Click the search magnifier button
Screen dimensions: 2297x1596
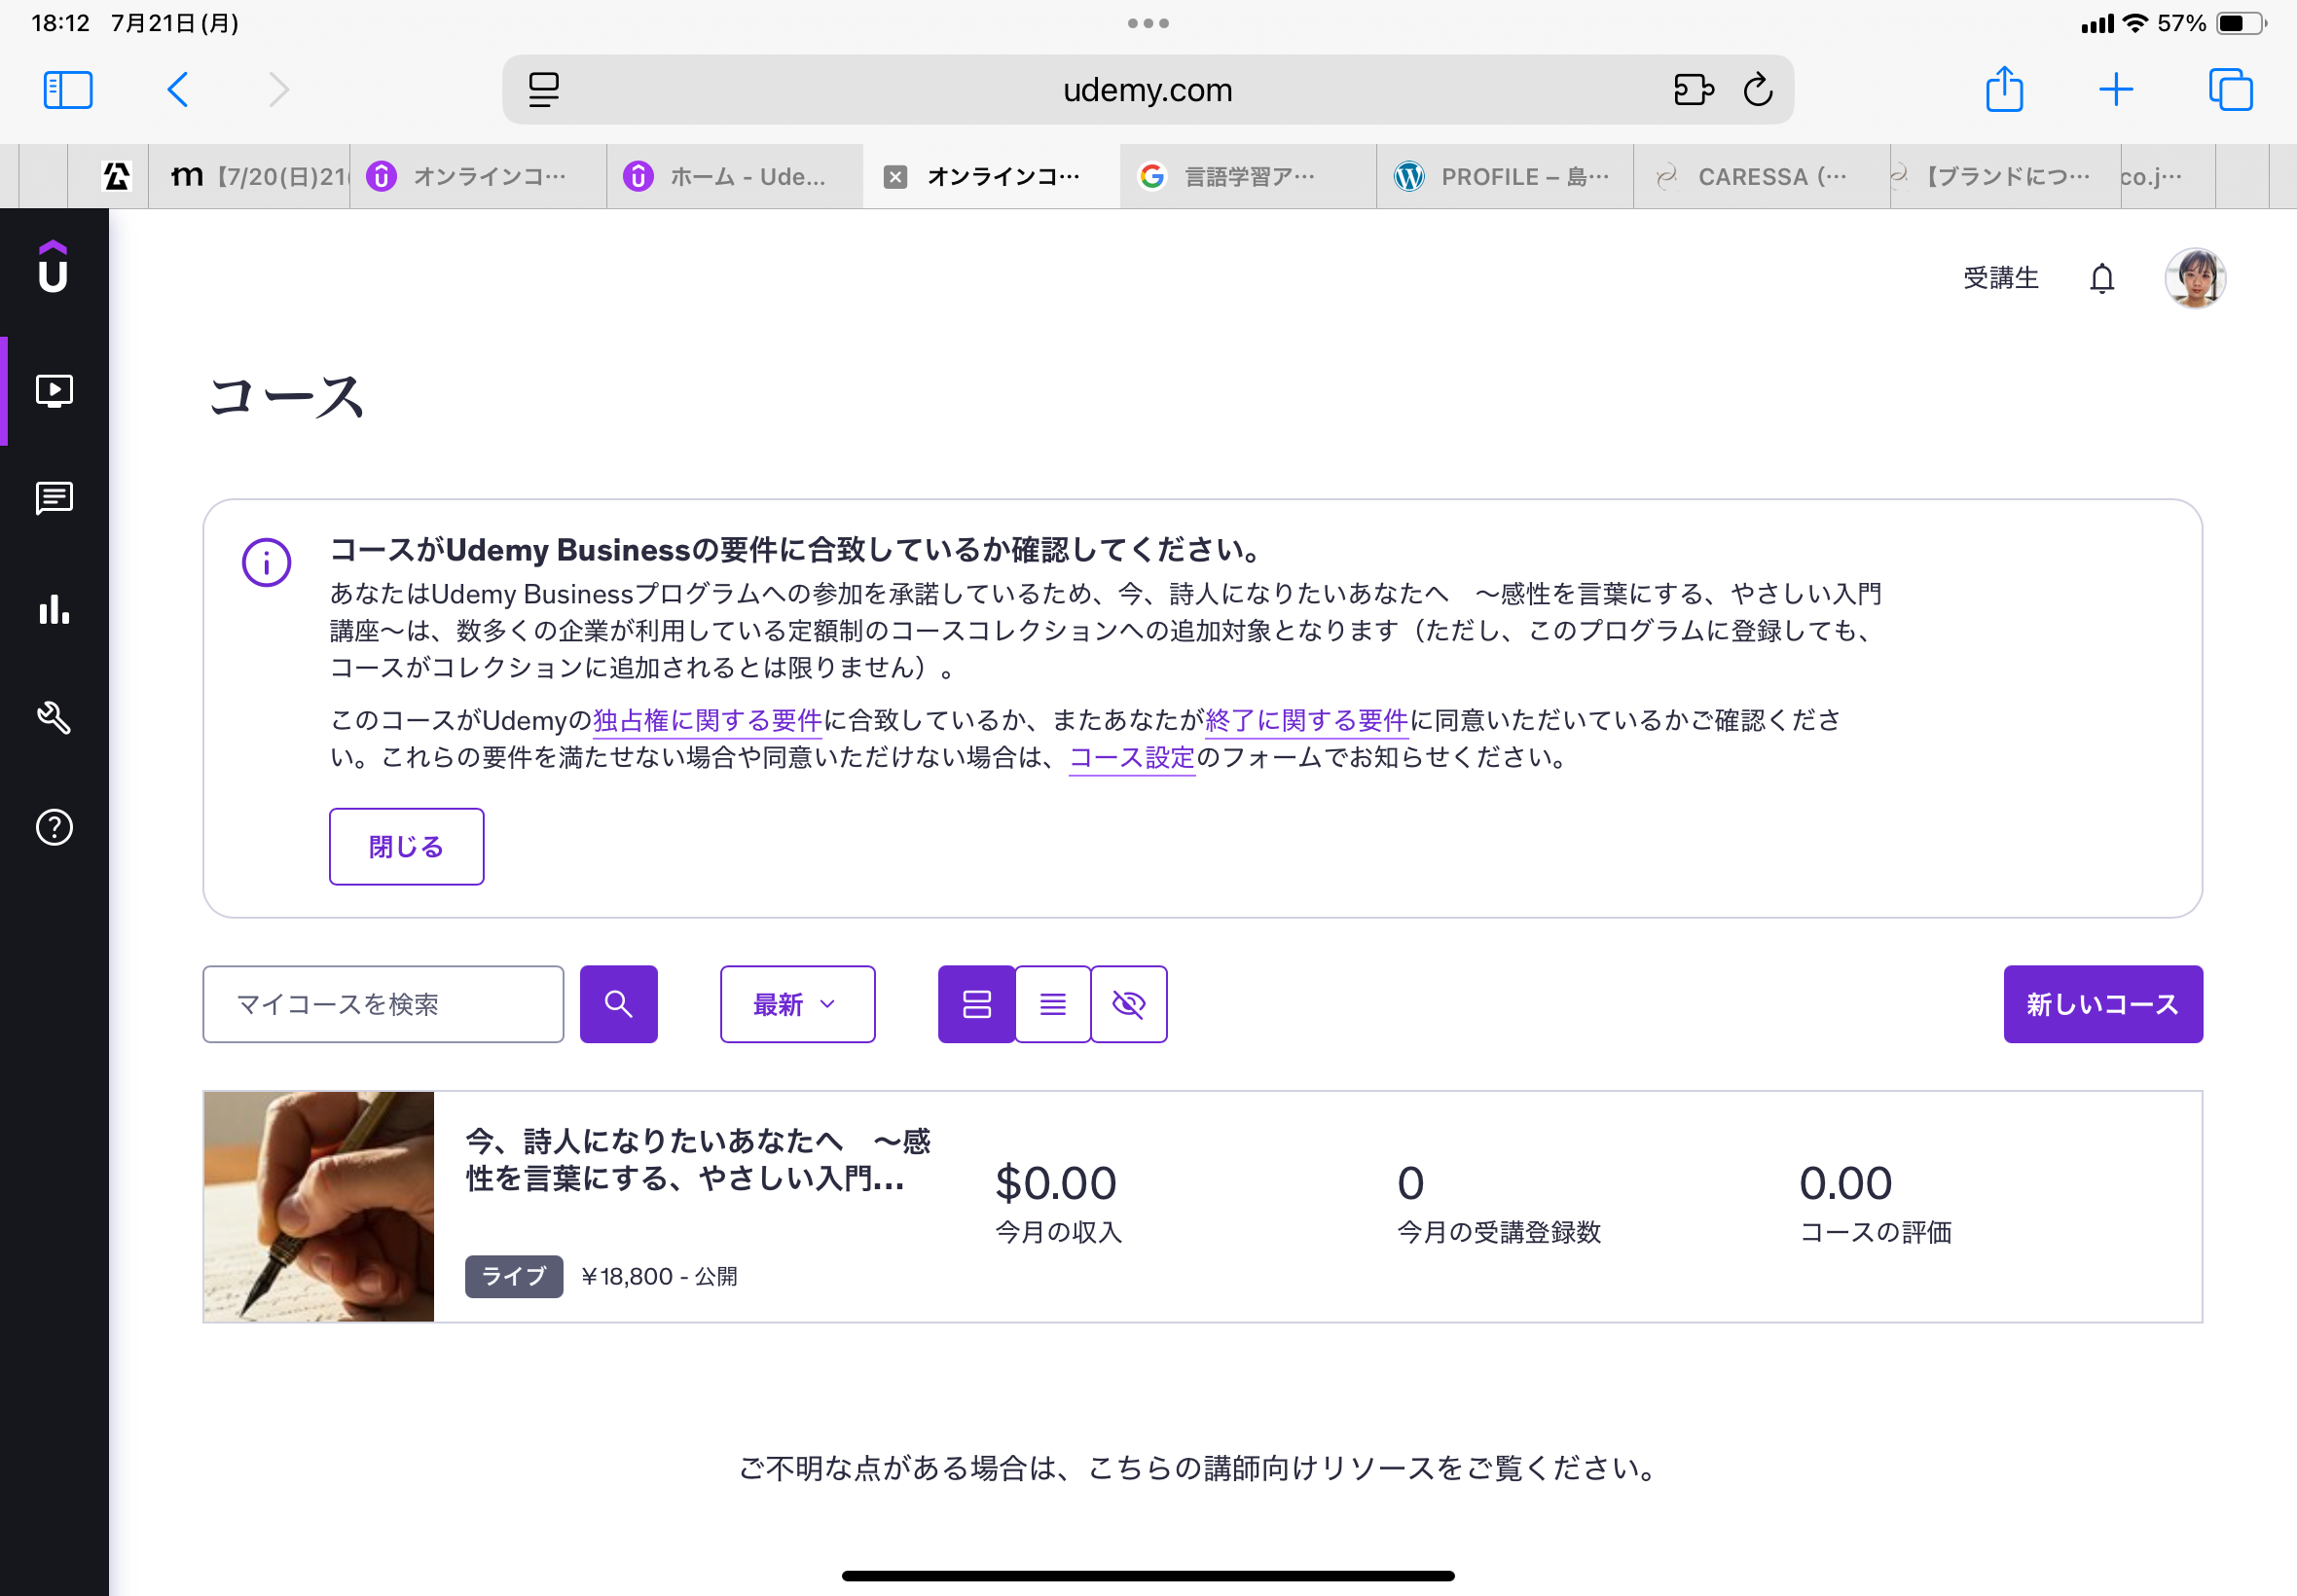pos(618,1004)
